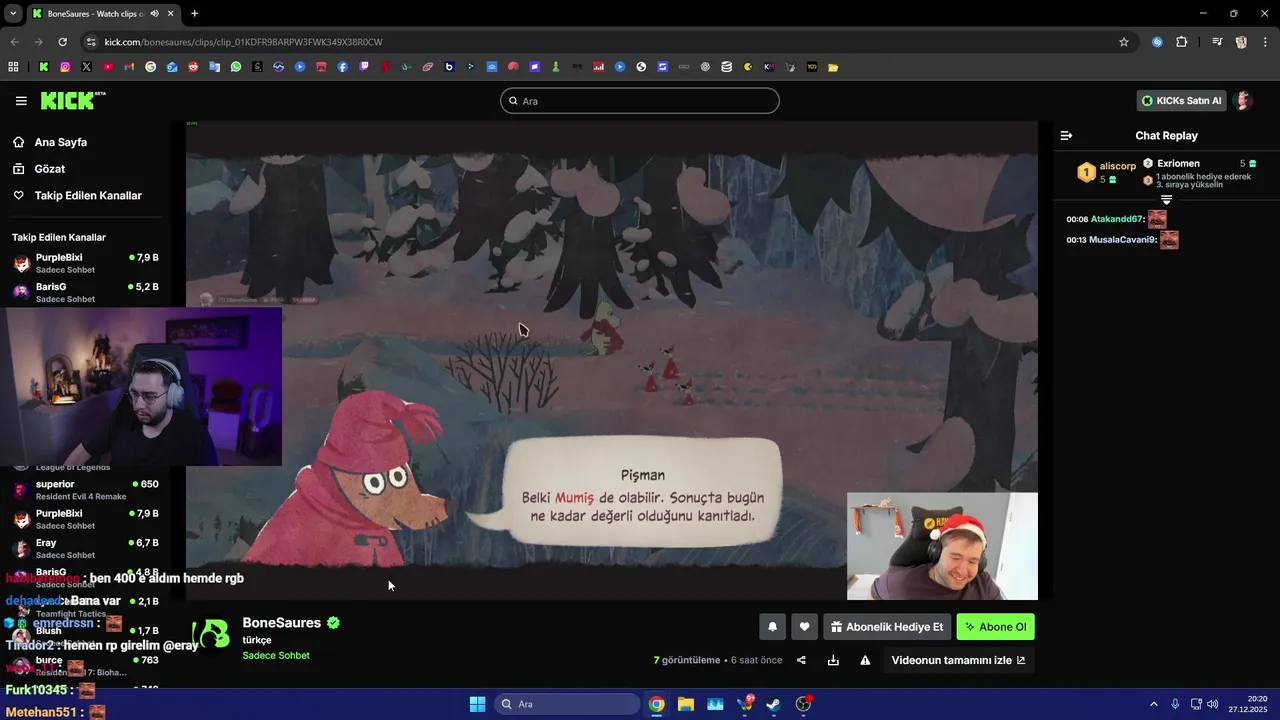Toggle follow heart for BoneSaures

(x=804, y=627)
